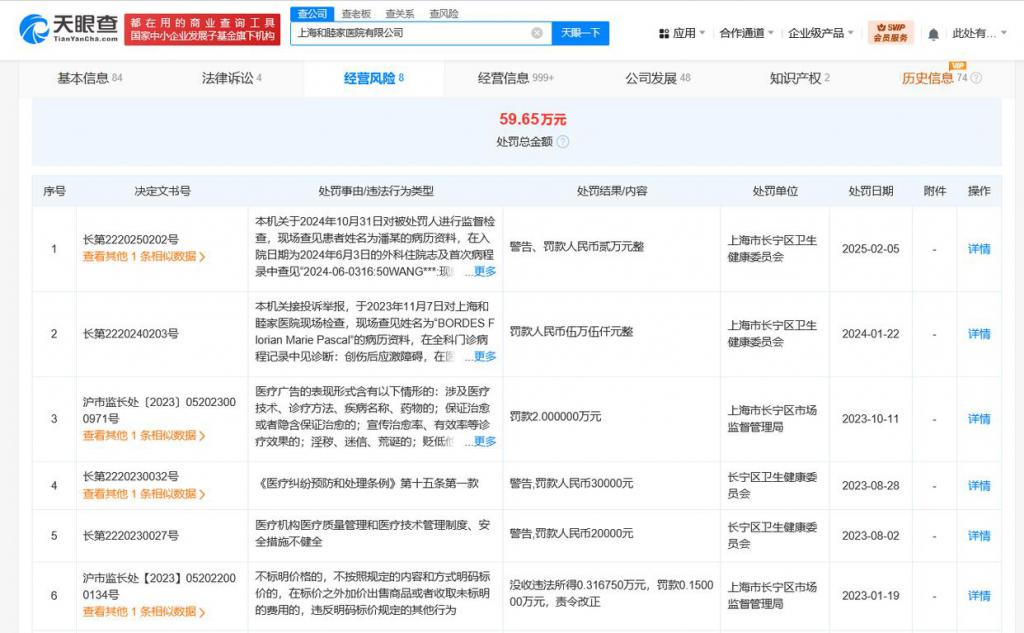The width and height of the screenshot is (1024, 633).
Task: Switch to the 法律诉讼 tab
Action: (232, 78)
